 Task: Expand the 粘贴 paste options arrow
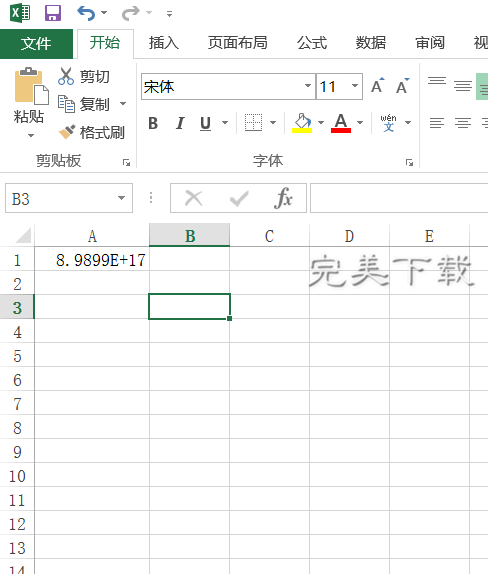30,135
